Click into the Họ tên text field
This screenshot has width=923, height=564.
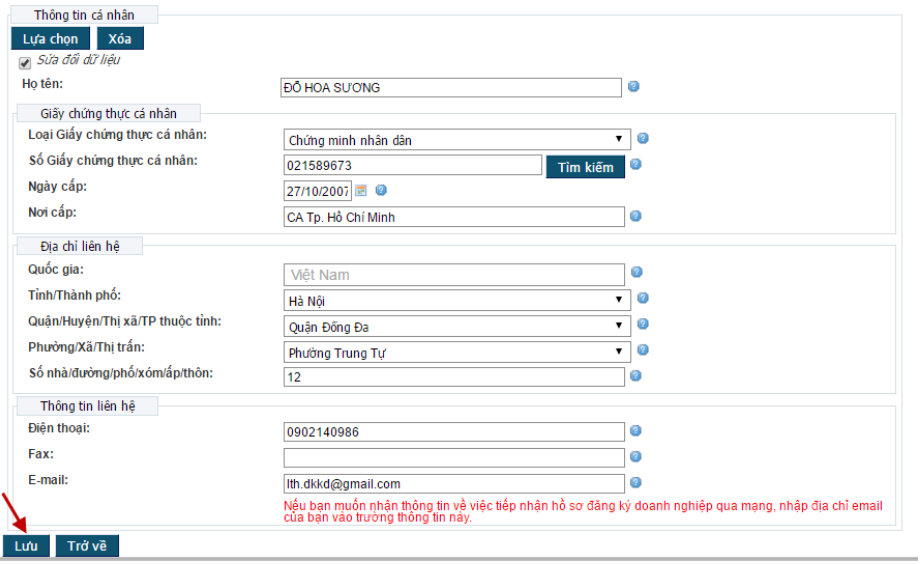pos(451,88)
